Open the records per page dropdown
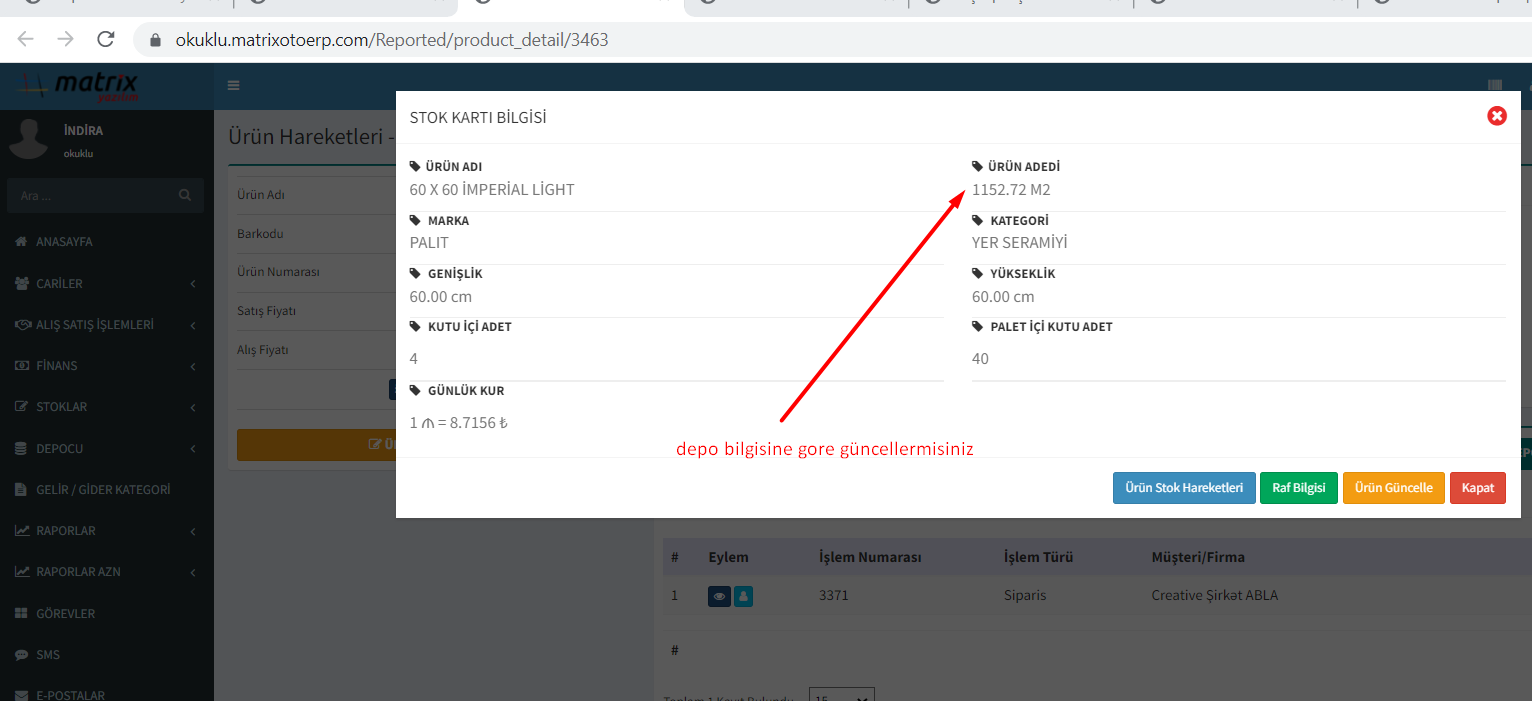The width and height of the screenshot is (1532, 701). [840, 696]
